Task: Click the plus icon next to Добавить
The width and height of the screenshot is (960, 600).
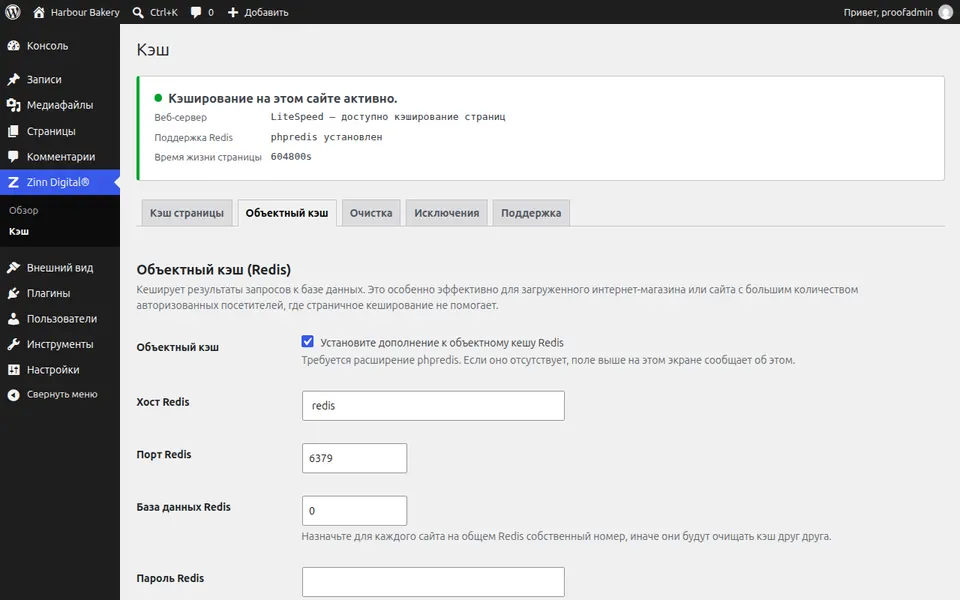Action: 233,12
